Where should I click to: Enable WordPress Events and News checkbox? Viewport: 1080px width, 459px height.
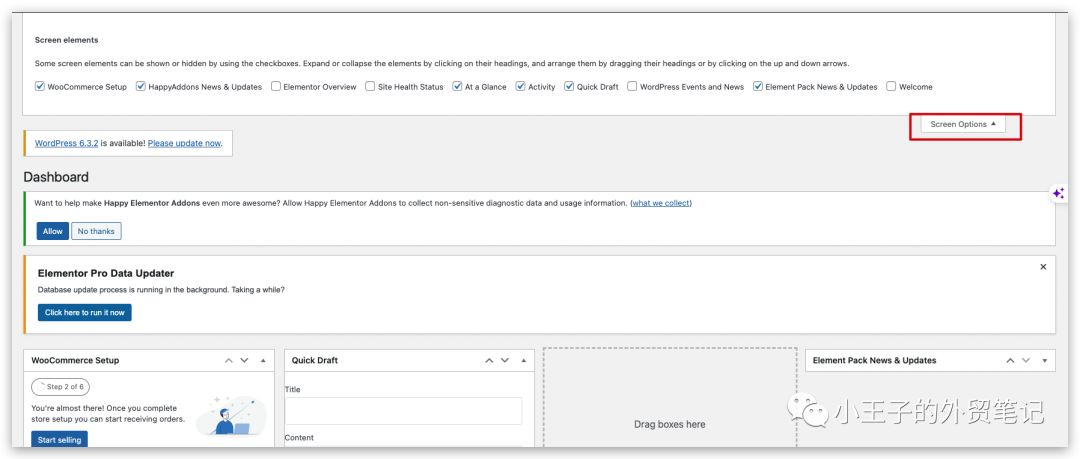click(632, 87)
